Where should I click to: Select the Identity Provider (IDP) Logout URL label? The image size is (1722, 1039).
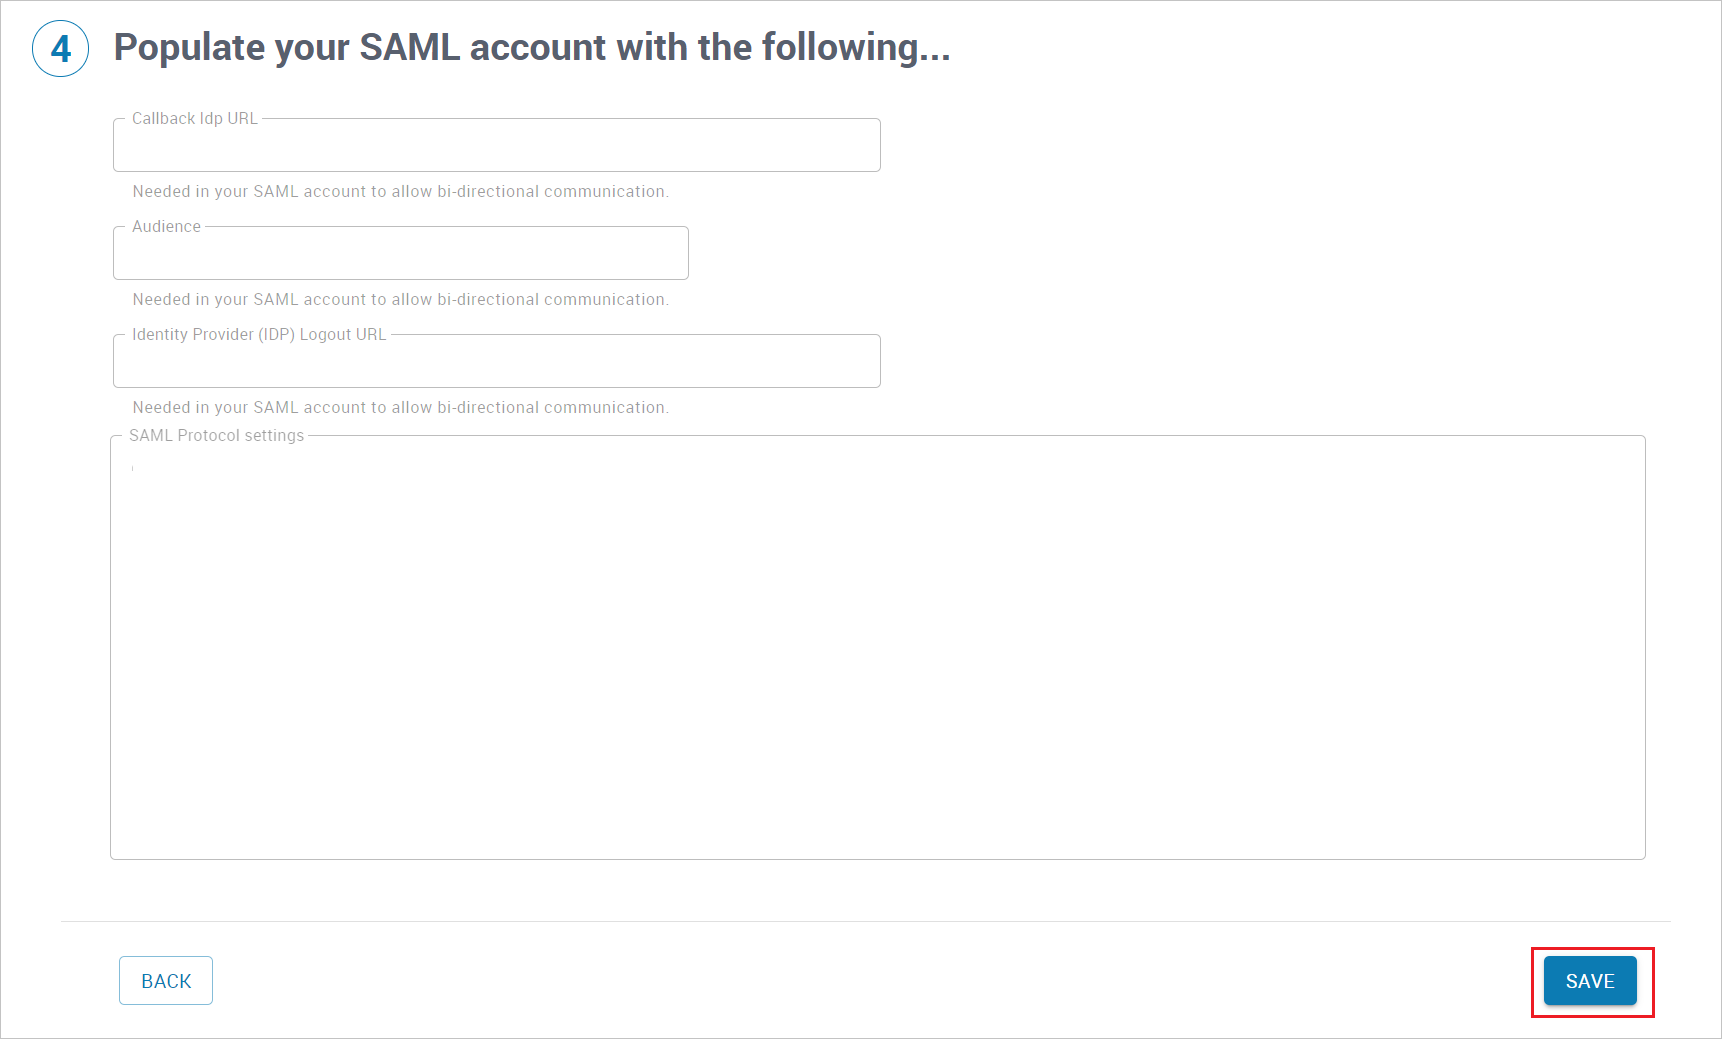click(259, 334)
